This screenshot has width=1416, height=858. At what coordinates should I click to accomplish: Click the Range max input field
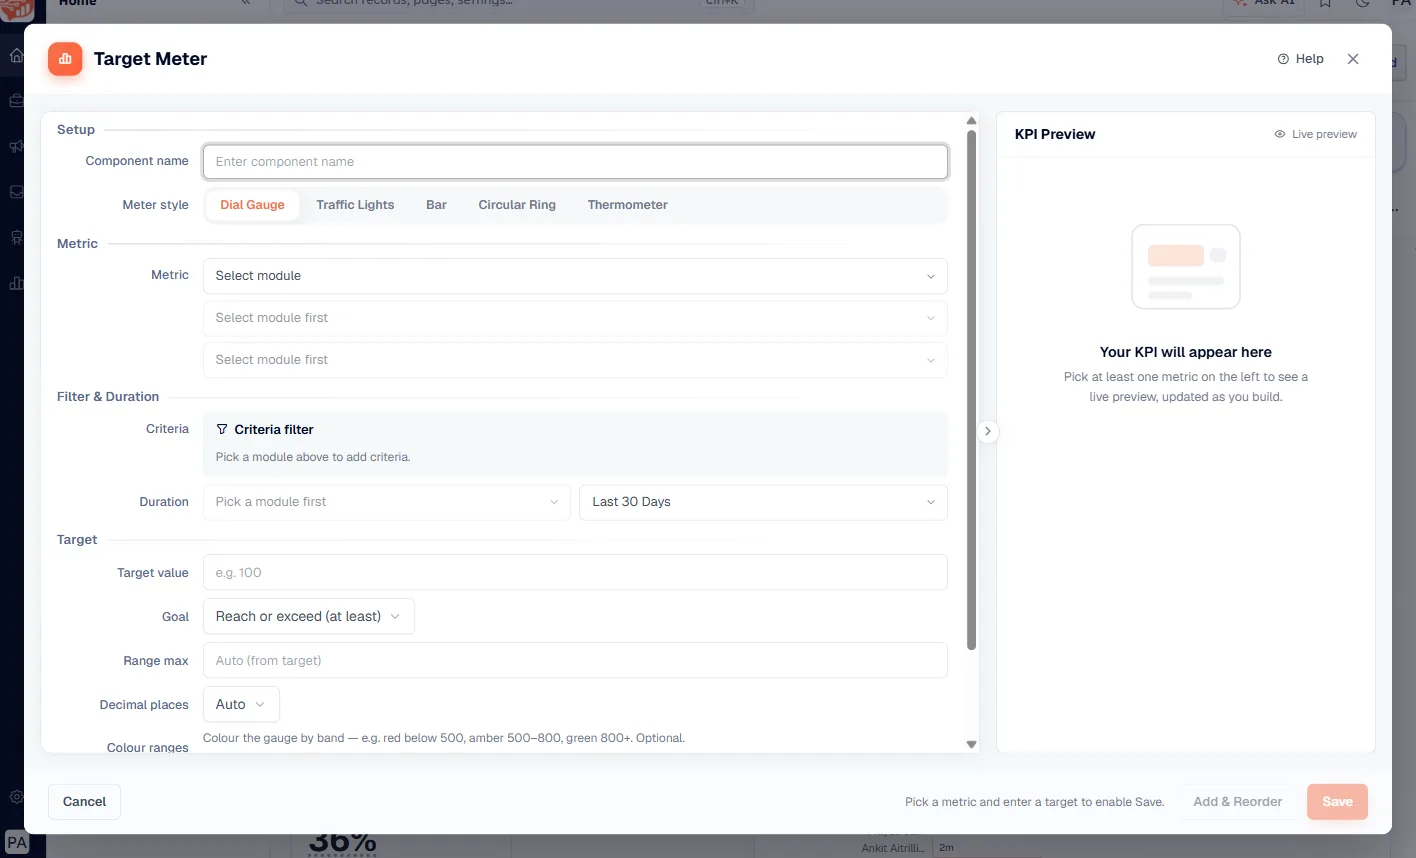[575, 660]
